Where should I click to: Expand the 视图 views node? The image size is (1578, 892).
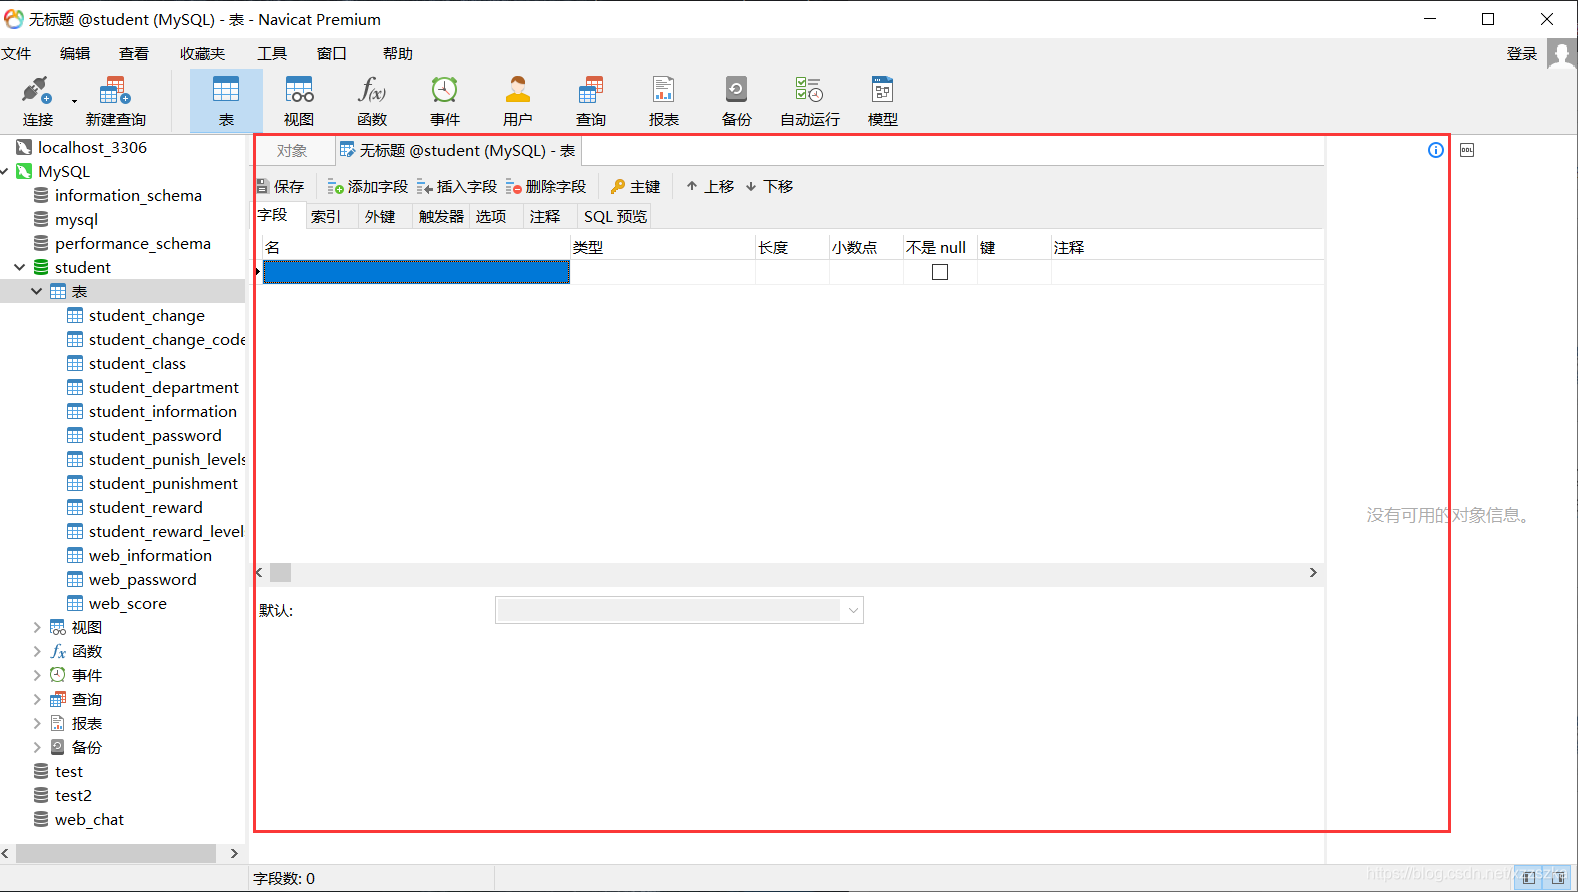point(37,627)
